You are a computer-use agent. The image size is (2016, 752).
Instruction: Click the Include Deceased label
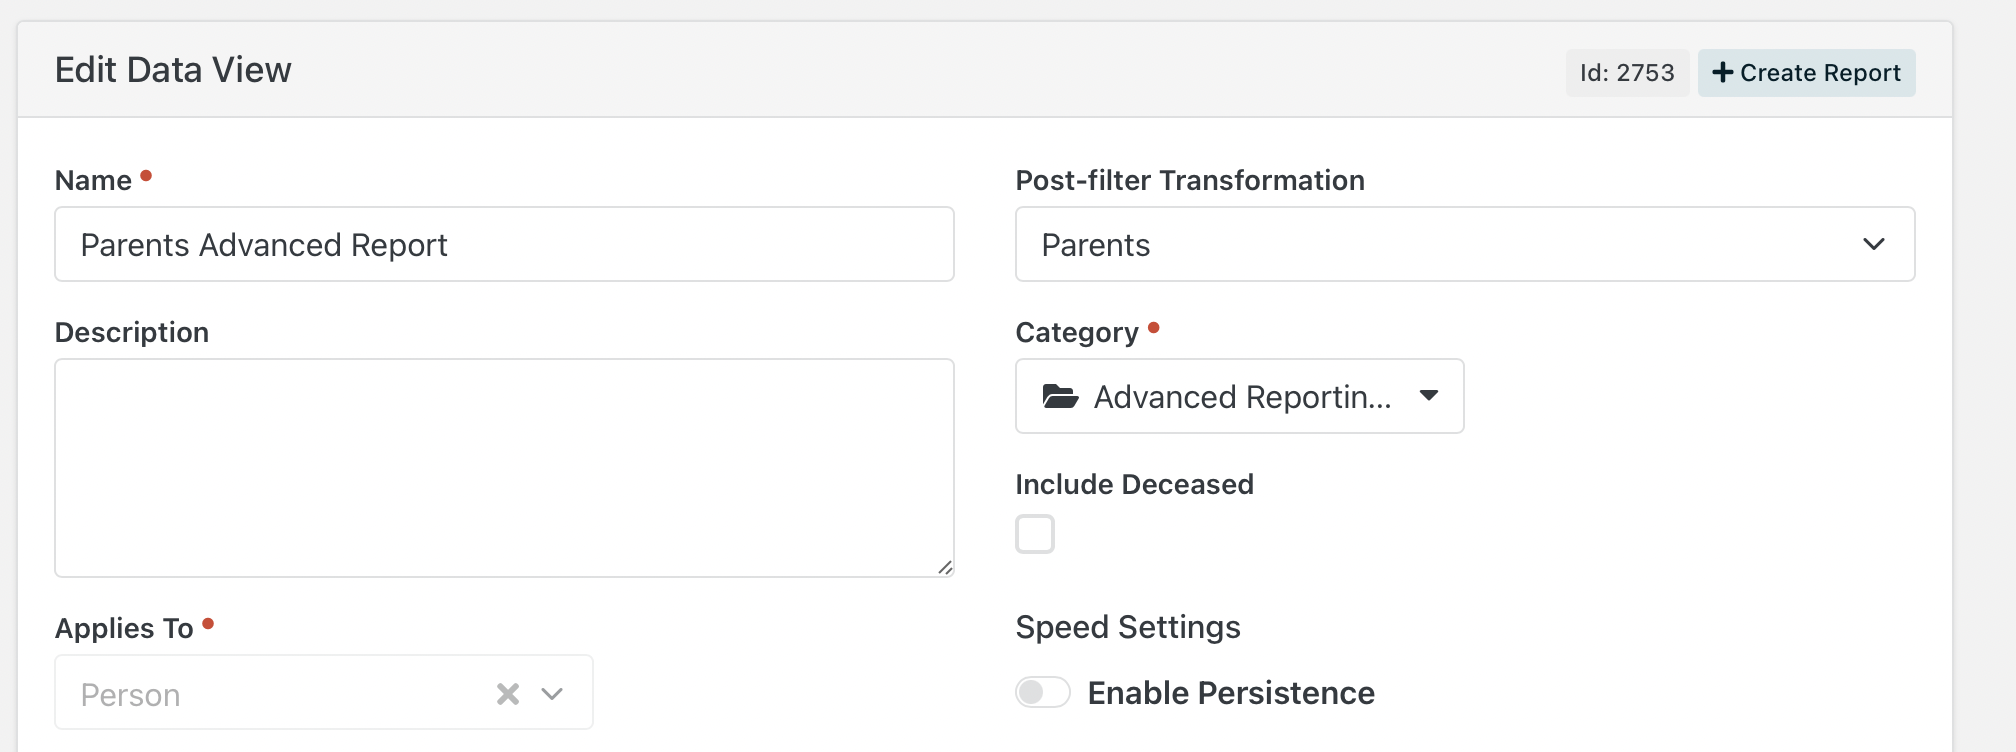click(x=1134, y=484)
